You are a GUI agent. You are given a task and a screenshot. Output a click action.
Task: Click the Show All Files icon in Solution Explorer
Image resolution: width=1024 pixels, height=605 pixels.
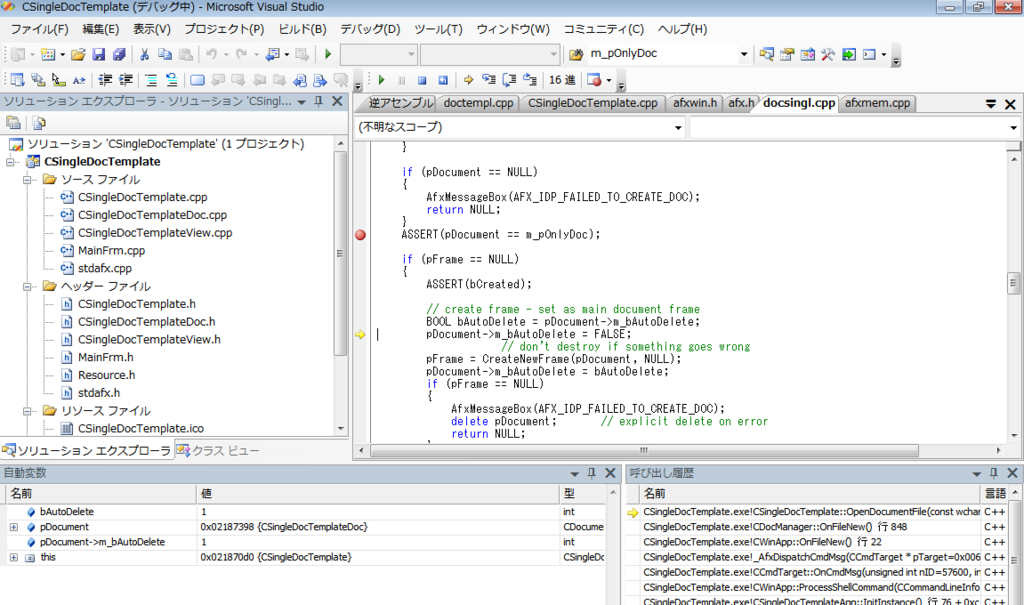[39, 123]
